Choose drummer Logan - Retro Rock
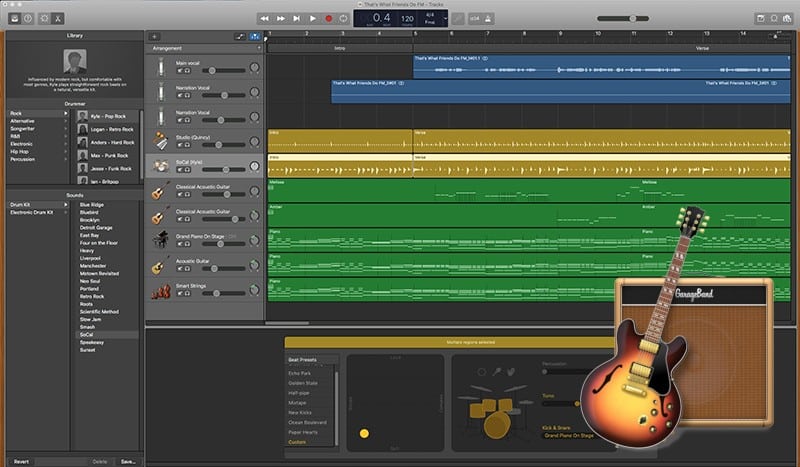The width and height of the screenshot is (800, 467). click(107, 129)
